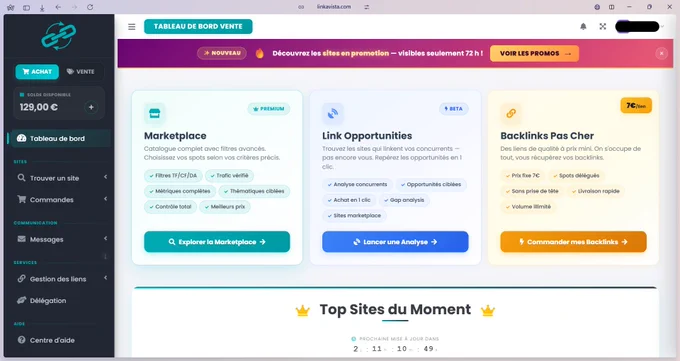Image resolution: width=680 pixels, height=361 pixels.
Task: Click the Tableau de bord gauge icon
Action: click(21, 138)
